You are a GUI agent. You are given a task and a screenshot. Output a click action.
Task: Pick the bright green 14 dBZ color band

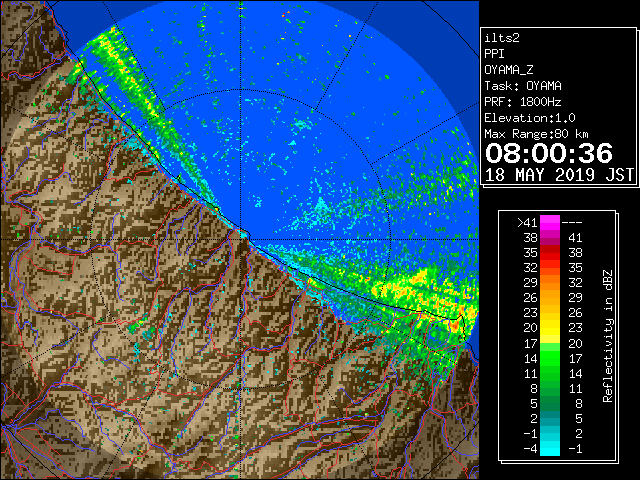pyautogui.click(x=550, y=358)
